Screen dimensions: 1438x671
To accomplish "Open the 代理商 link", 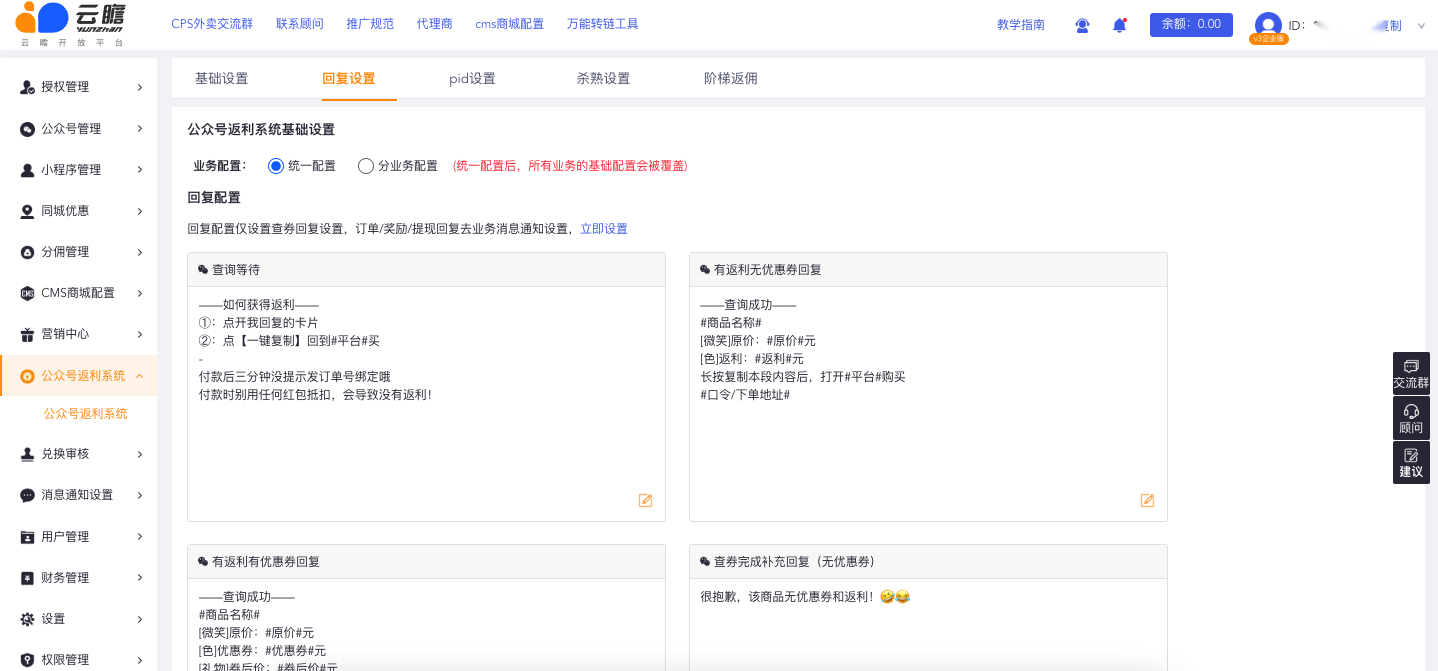I will 435,24.
